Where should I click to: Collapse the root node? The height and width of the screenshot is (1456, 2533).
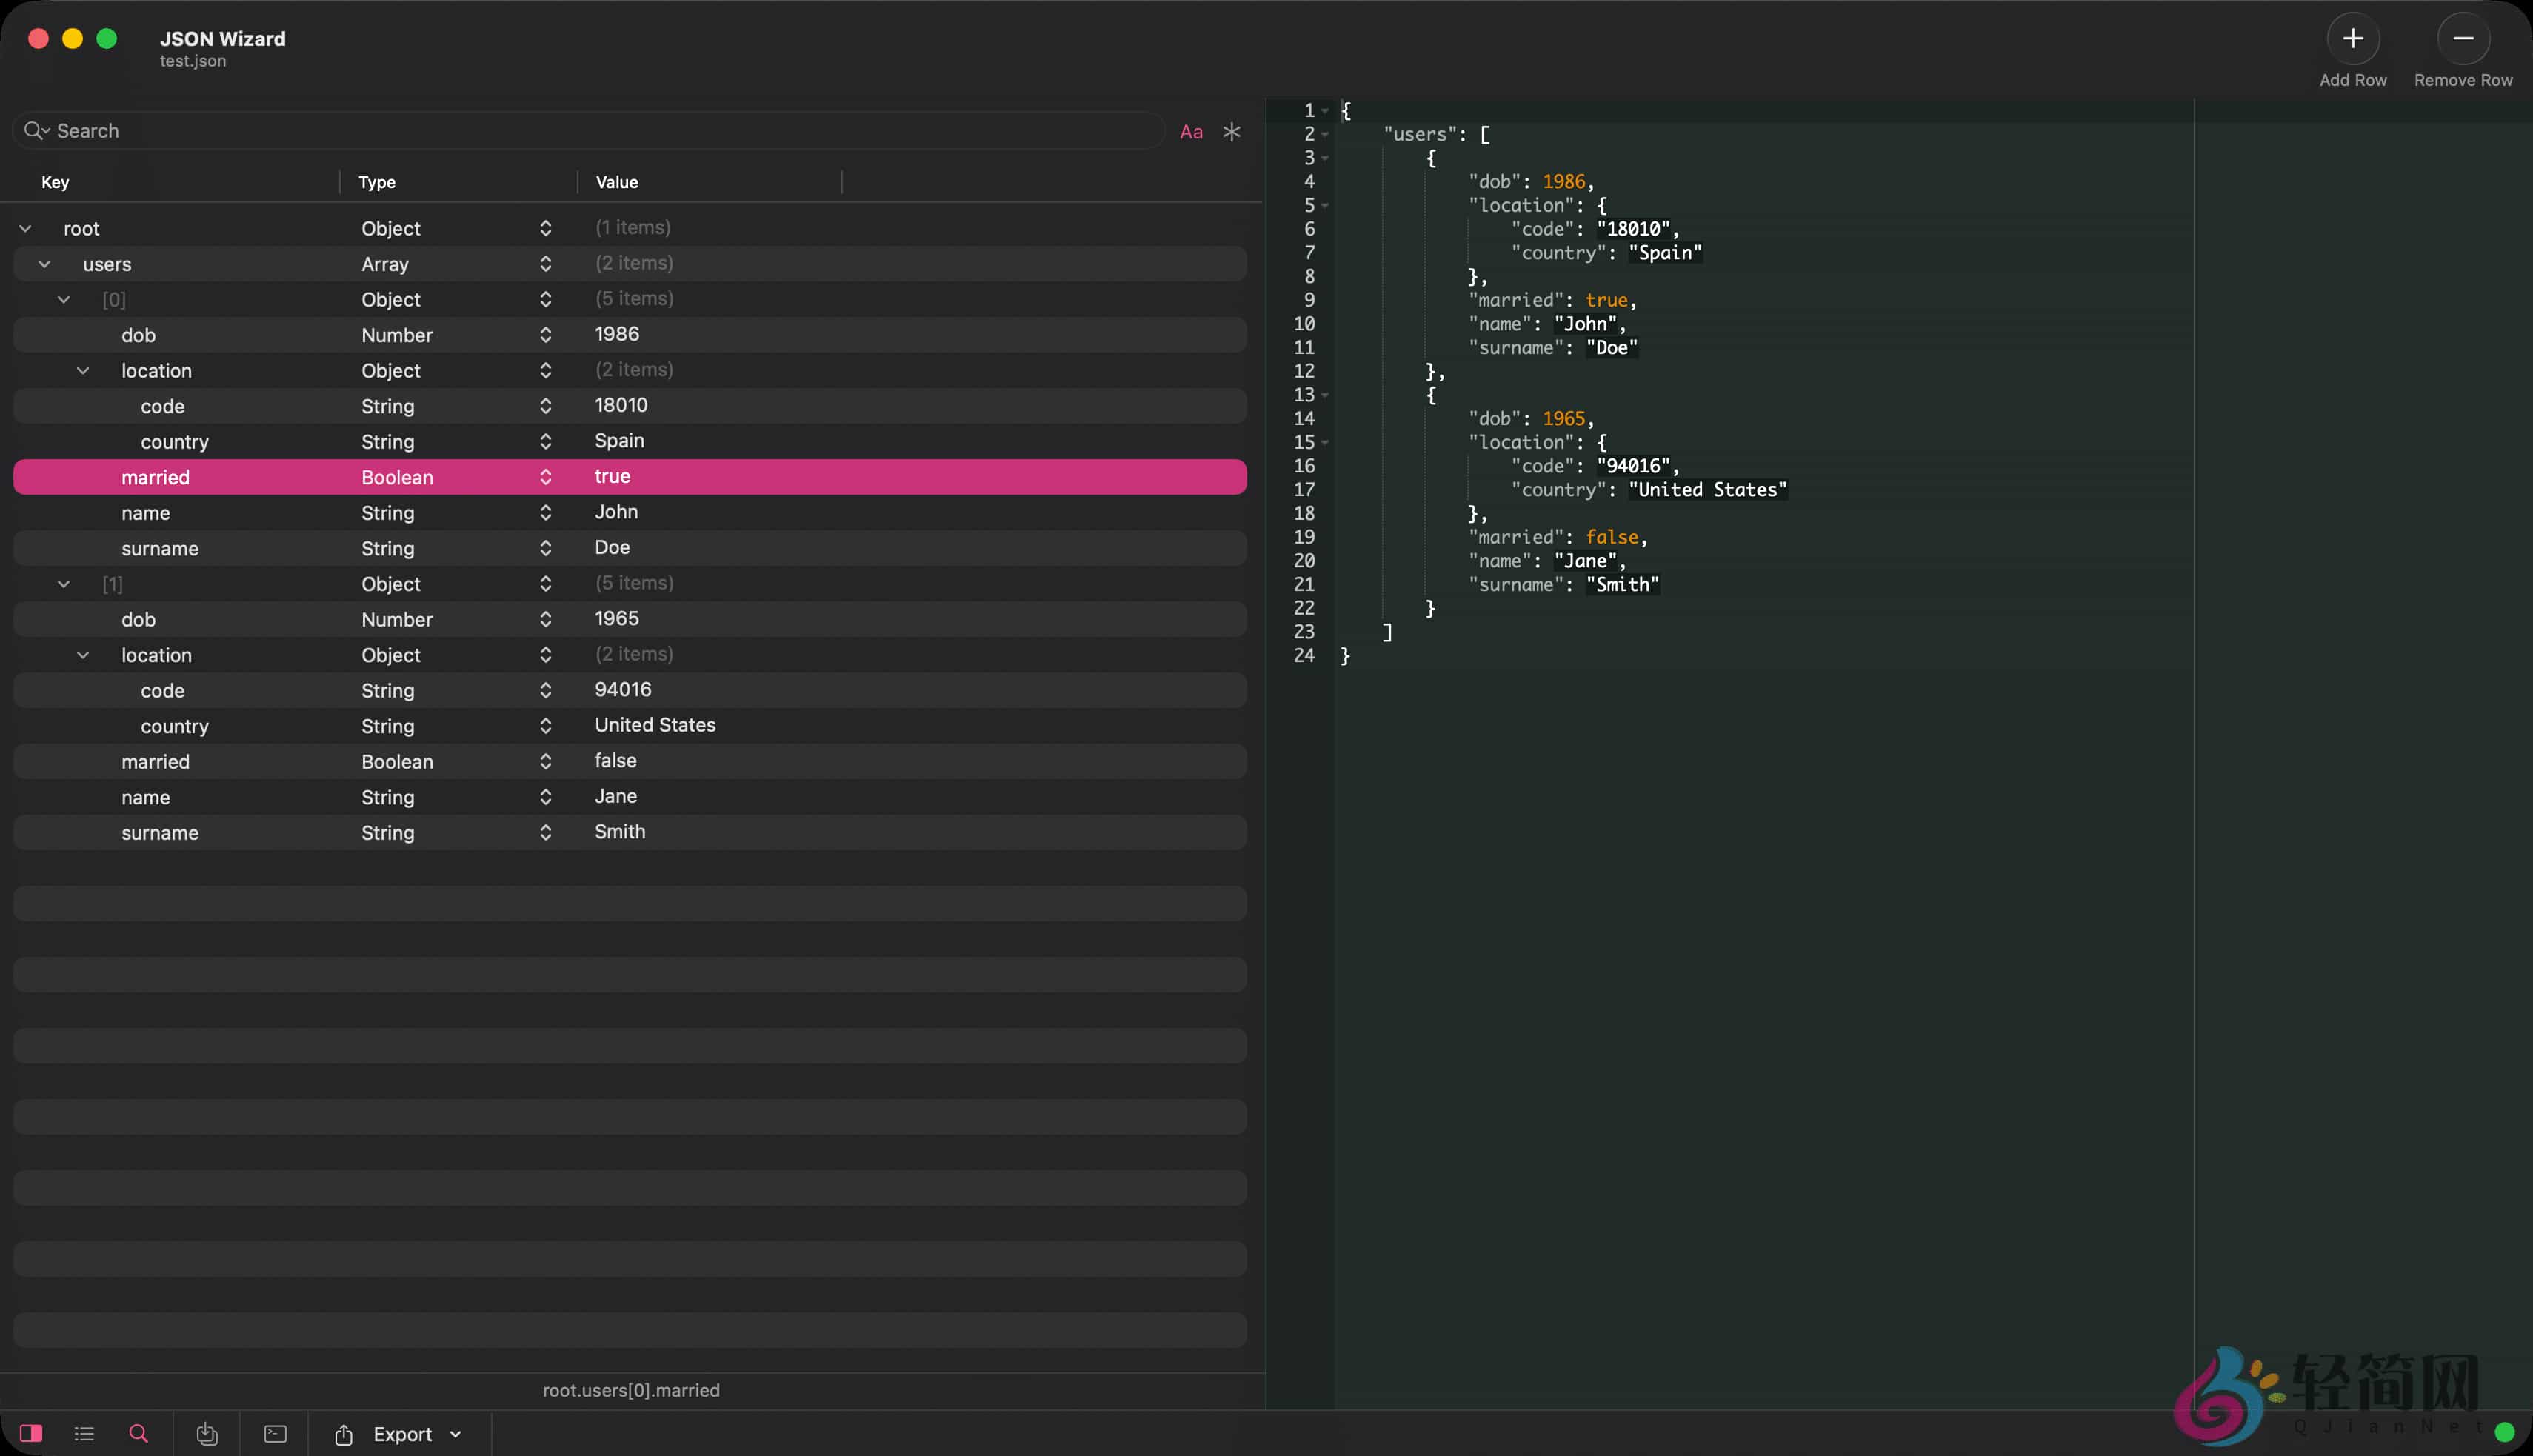(x=25, y=229)
